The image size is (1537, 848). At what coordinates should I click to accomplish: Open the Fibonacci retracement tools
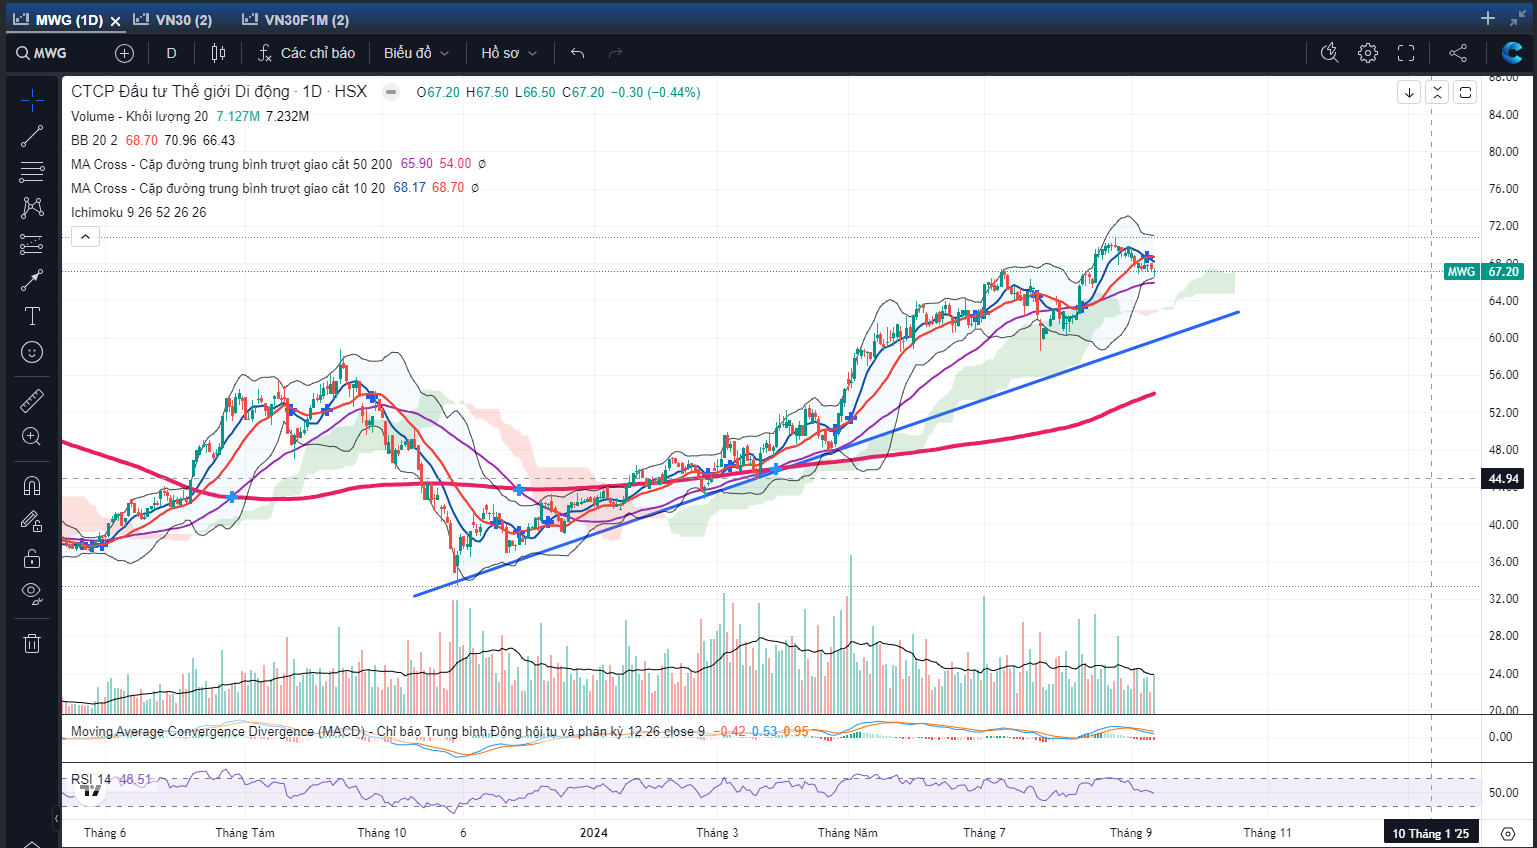[x=32, y=172]
